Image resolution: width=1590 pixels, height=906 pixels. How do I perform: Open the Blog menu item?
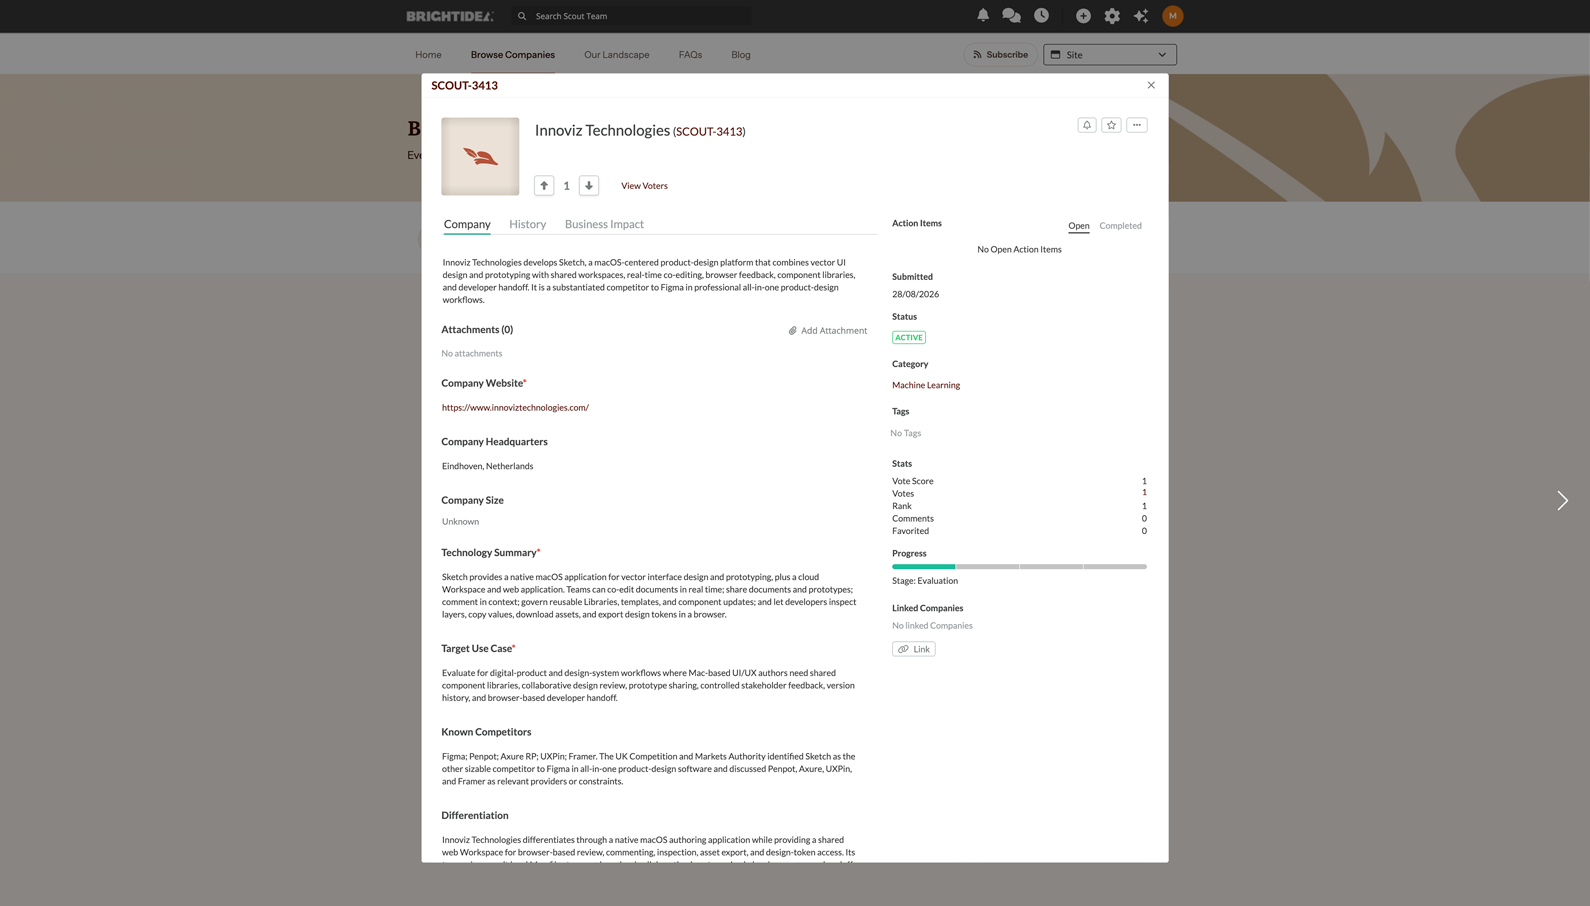point(741,55)
